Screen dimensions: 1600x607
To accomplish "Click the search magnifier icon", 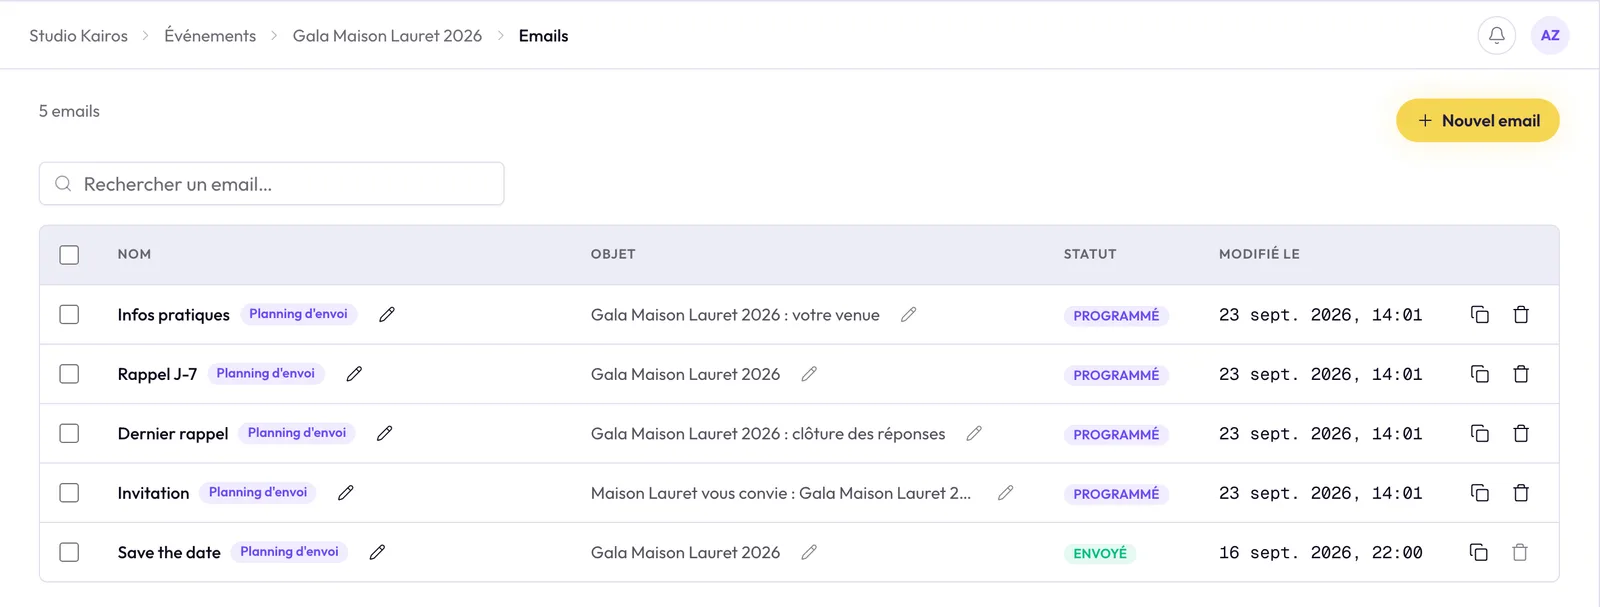I will (x=63, y=184).
